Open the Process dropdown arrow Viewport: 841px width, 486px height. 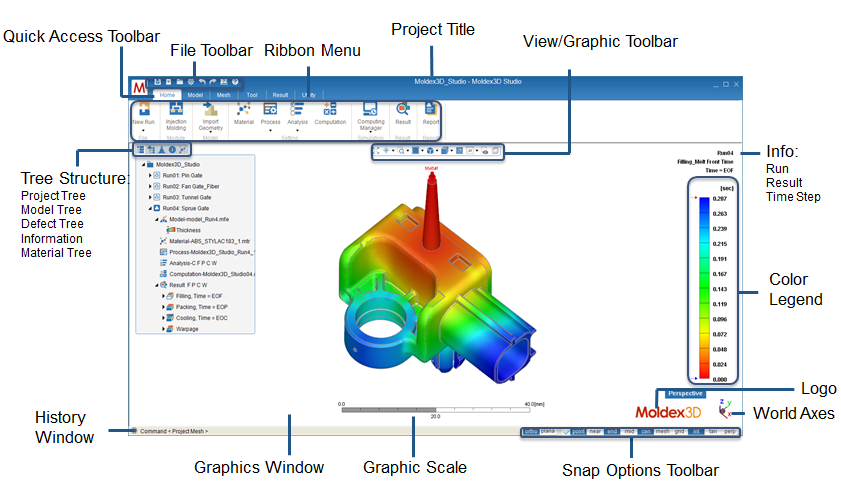[x=270, y=130]
